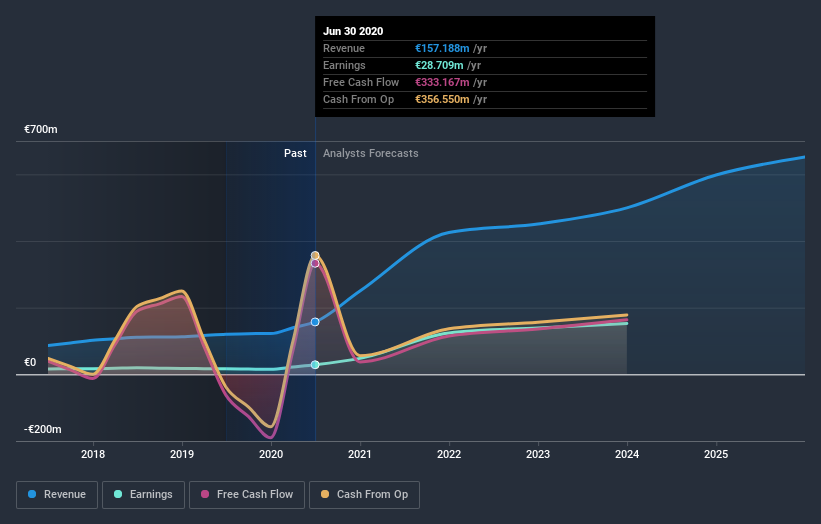Click the 'Earnings' row label in tooltip

(x=345, y=65)
